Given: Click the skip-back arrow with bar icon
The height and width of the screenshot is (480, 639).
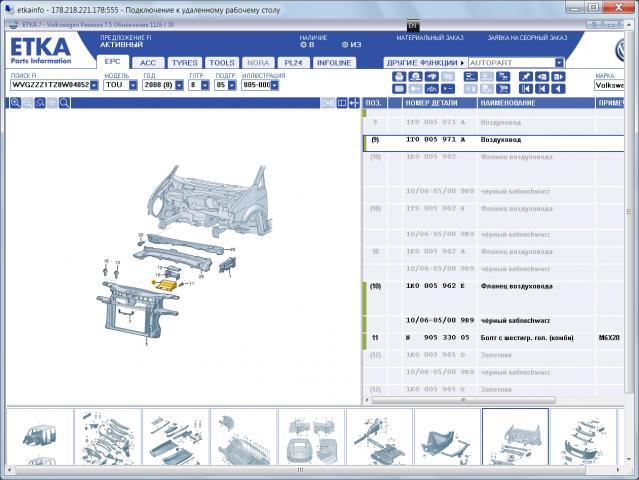Looking at the screenshot, I should coord(542,89).
